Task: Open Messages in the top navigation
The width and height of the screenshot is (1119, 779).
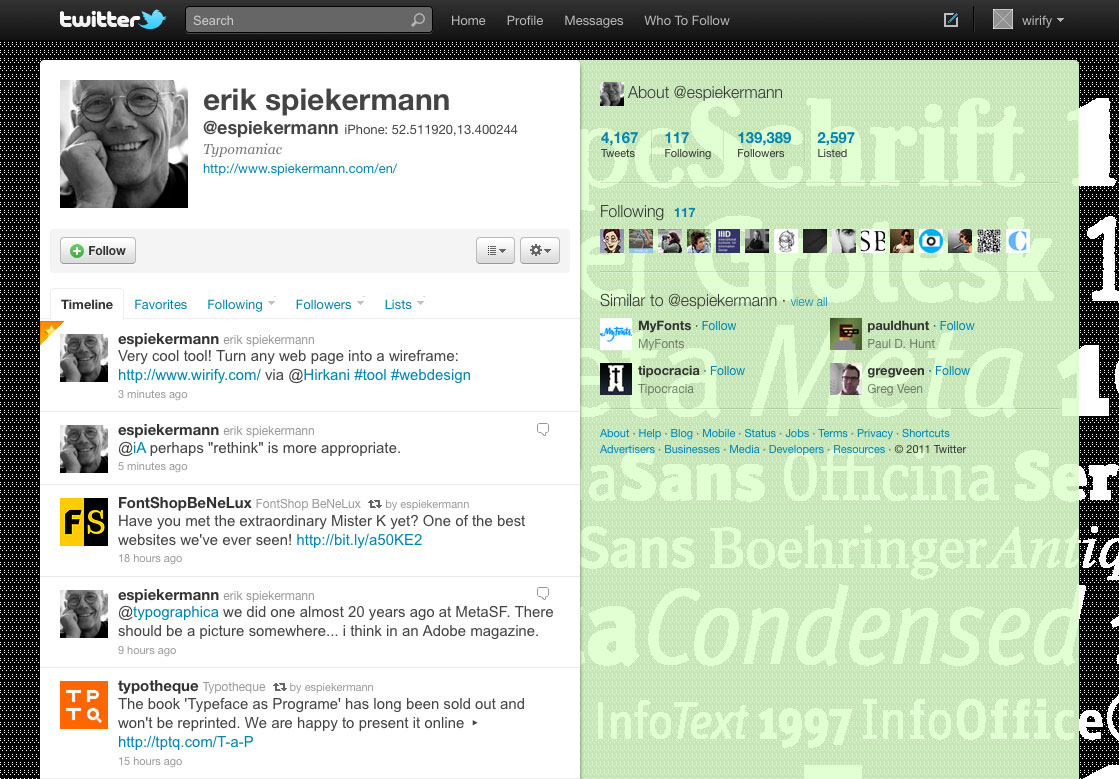Action: coord(594,21)
